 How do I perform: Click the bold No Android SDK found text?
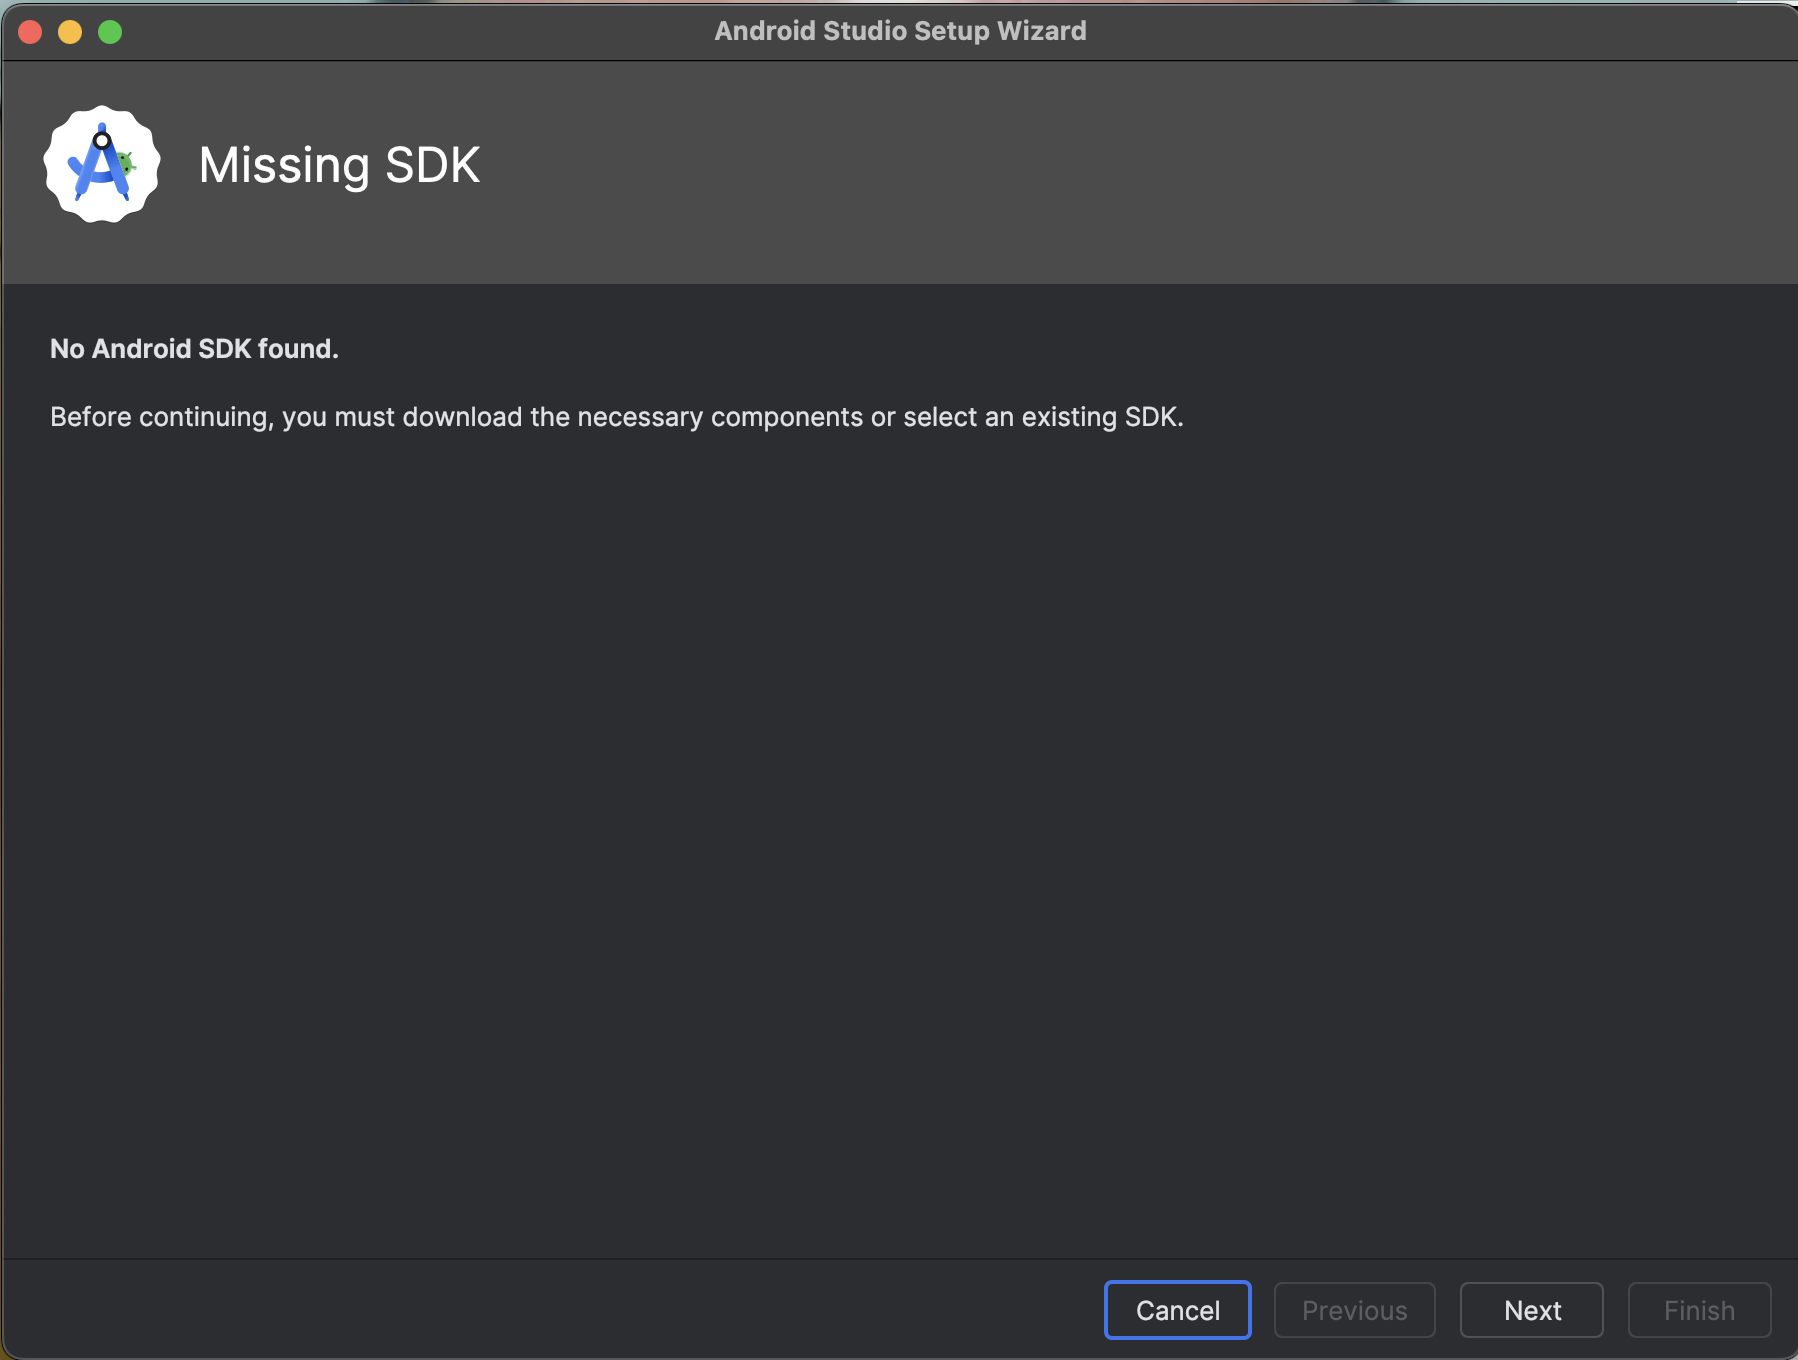(194, 349)
